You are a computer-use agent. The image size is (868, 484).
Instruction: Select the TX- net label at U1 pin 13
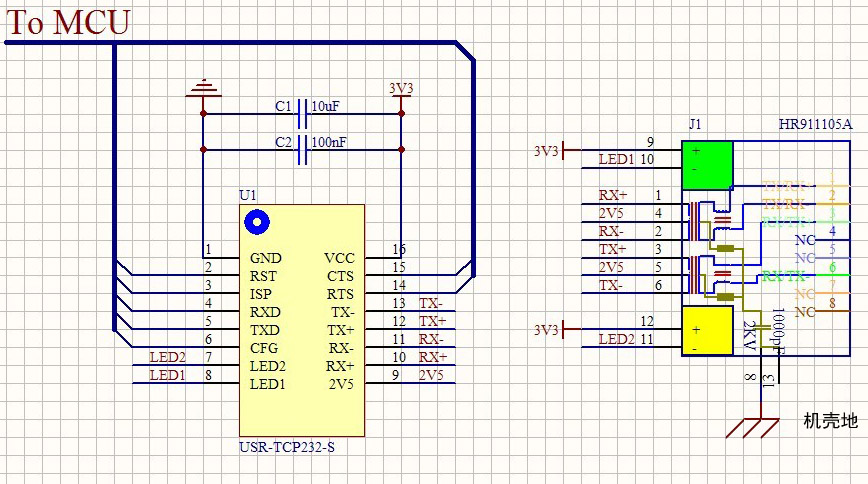(431, 303)
